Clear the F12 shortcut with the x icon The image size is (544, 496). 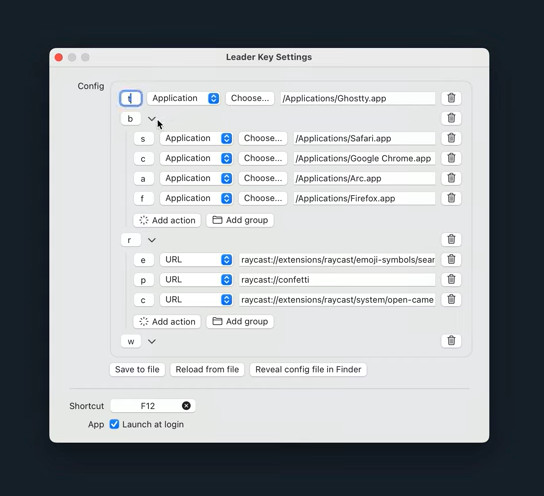(186, 406)
